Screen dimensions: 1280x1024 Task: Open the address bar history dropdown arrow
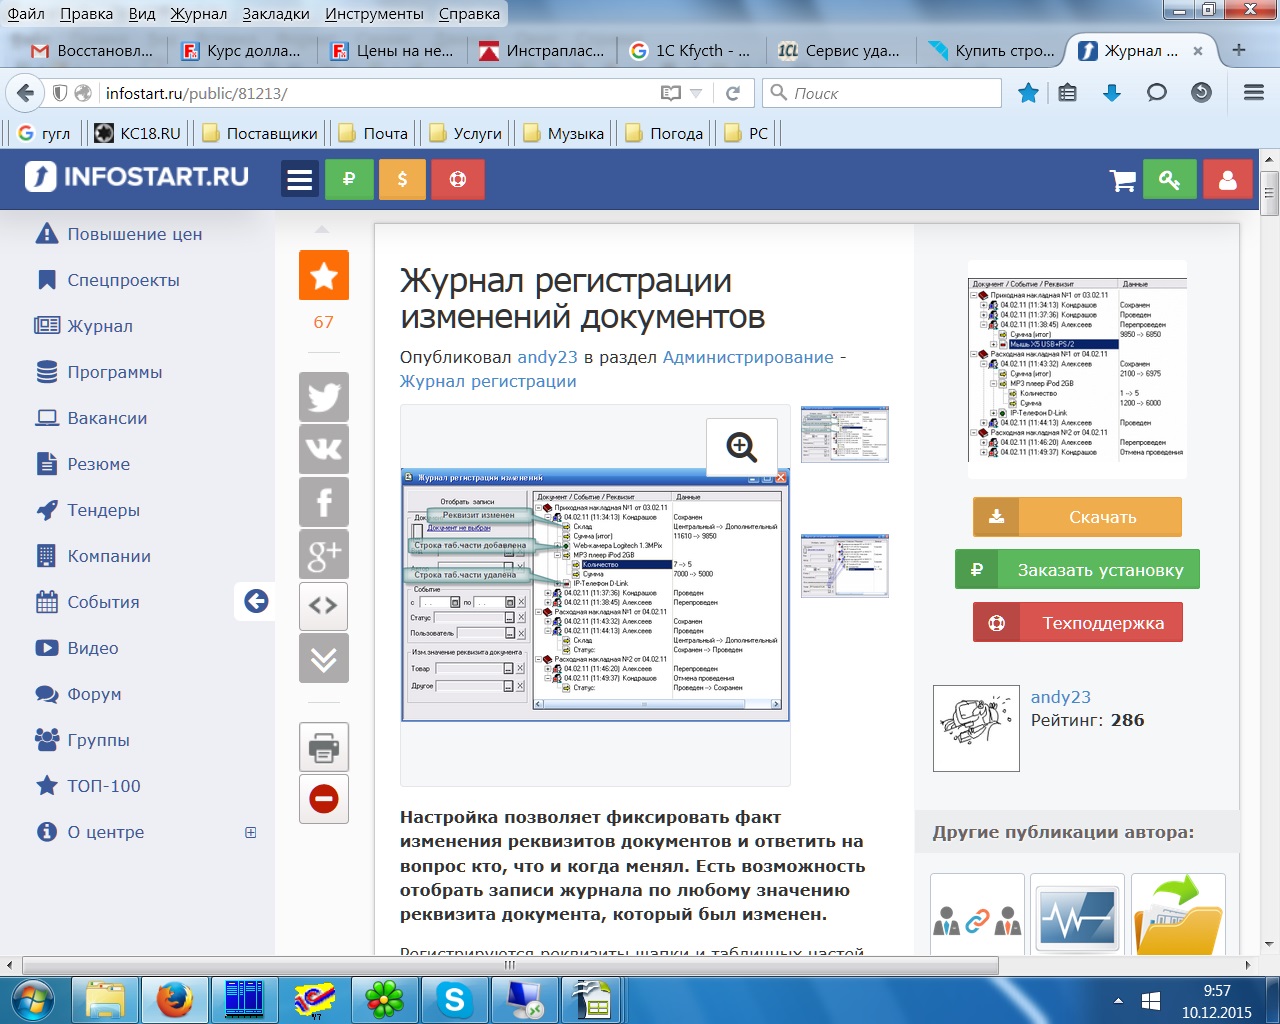[x=696, y=93]
